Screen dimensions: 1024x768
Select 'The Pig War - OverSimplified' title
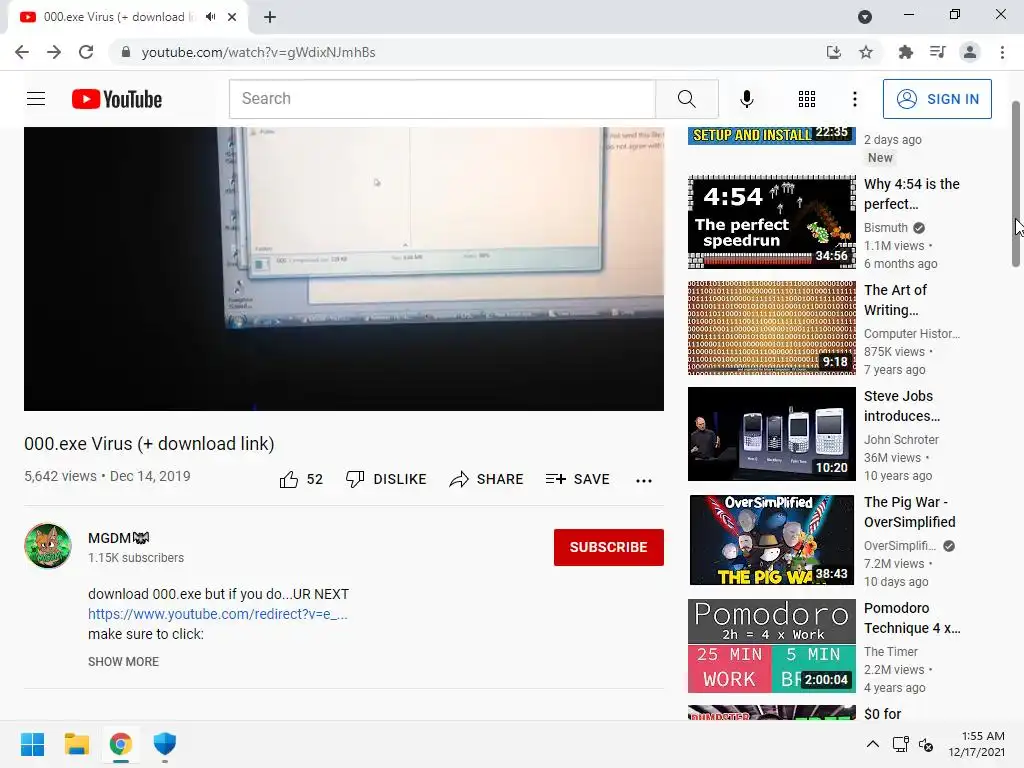[909, 512]
